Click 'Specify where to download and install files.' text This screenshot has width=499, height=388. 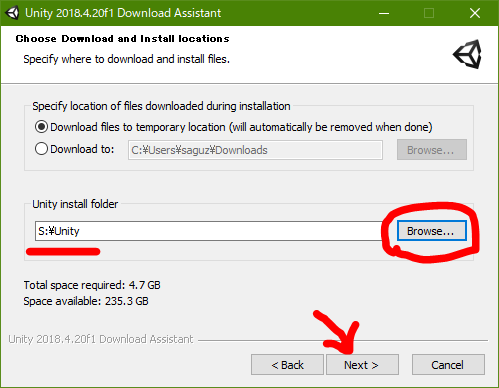[127, 59]
